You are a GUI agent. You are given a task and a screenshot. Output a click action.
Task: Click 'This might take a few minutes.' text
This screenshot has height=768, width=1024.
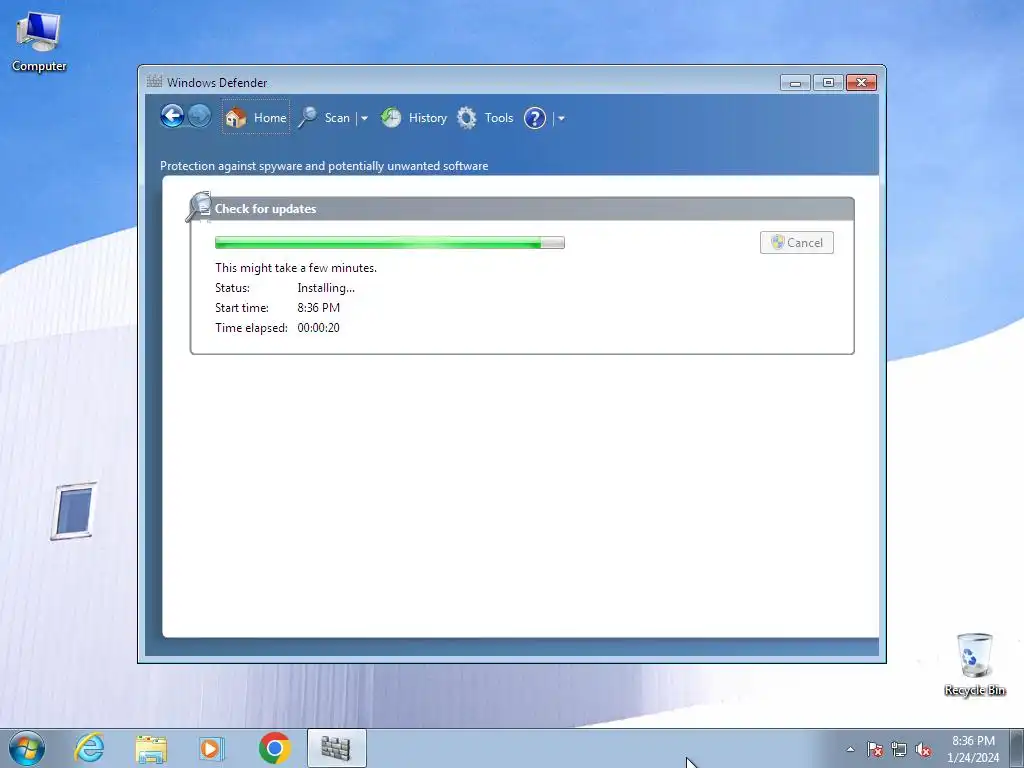coord(296,268)
